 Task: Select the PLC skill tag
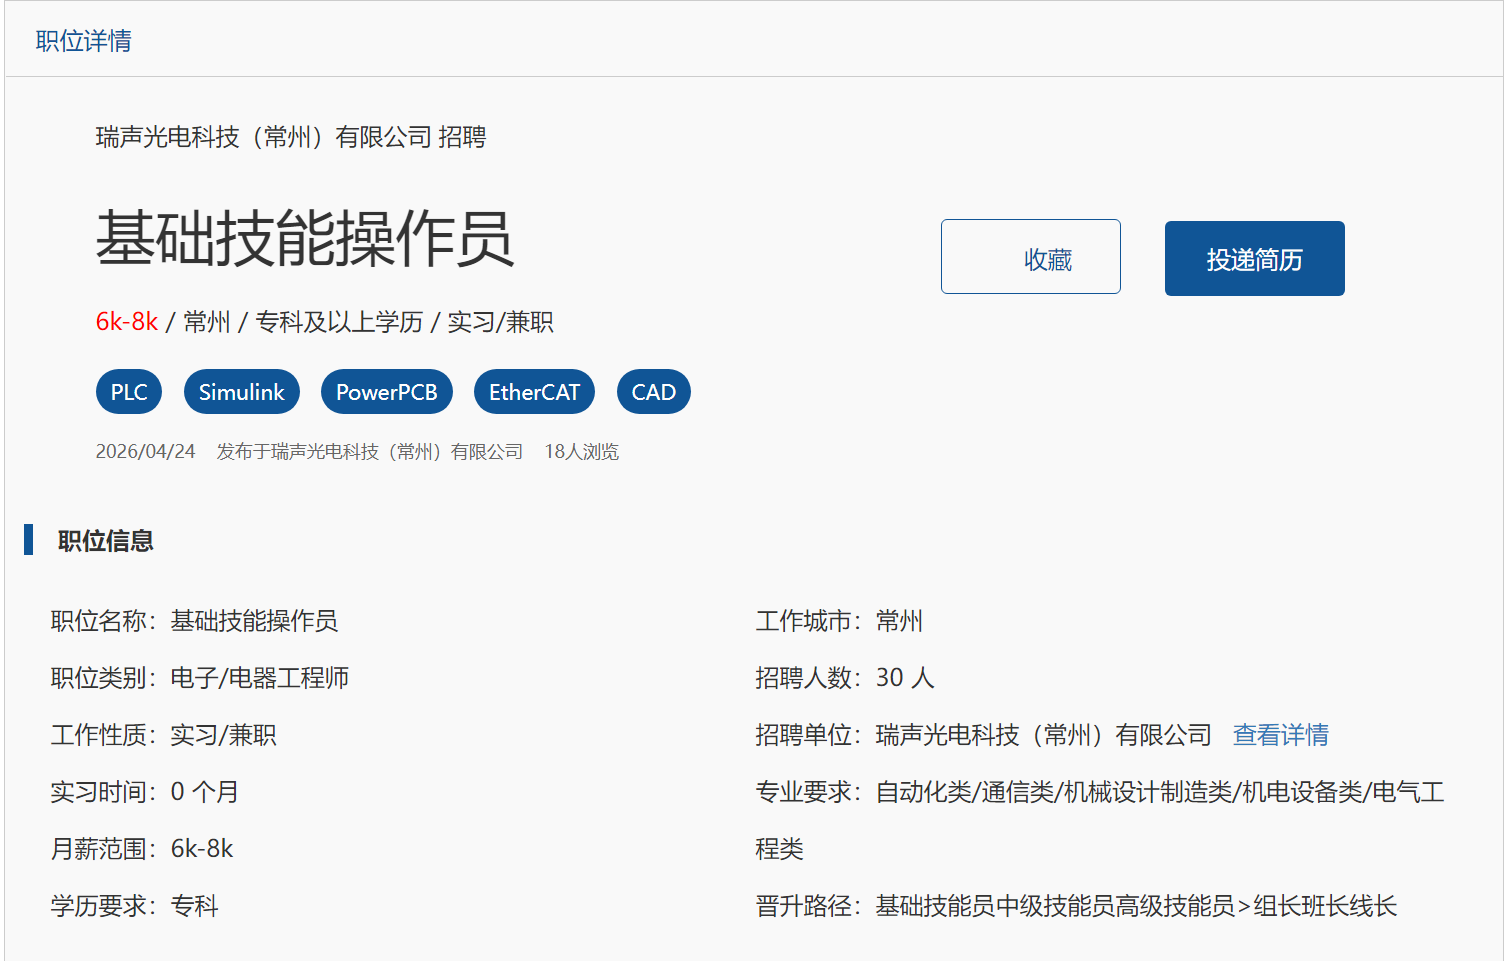pos(129,392)
